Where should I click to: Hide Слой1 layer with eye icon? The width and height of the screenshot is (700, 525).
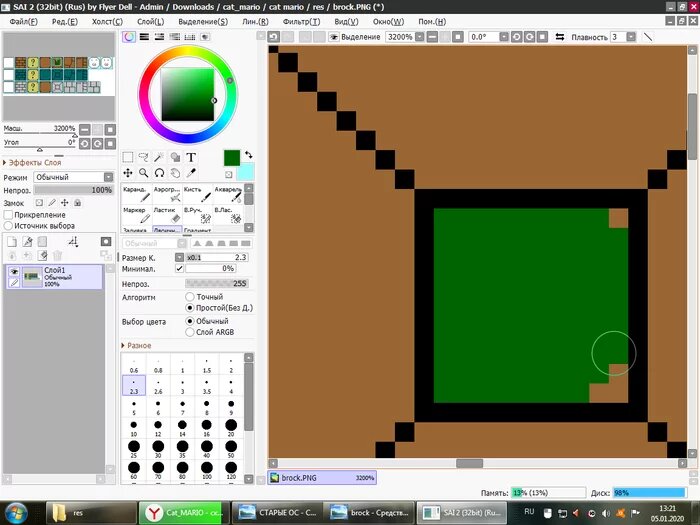tap(14, 271)
